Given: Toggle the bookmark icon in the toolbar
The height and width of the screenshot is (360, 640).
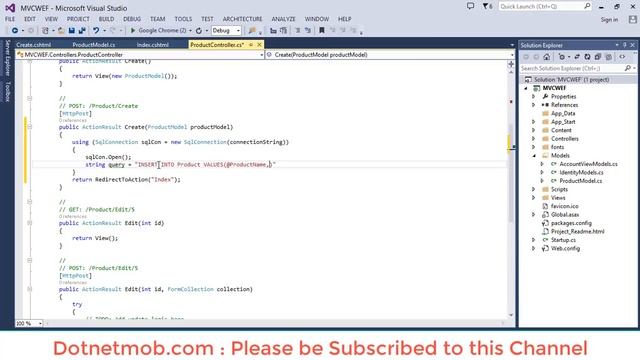Looking at the screenshot, I should click(x=322, y=31).
